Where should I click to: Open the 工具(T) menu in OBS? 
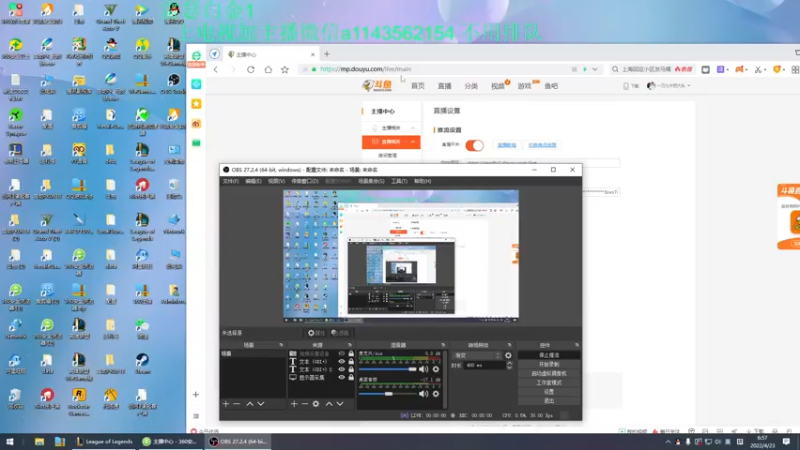tap(399, 181)
